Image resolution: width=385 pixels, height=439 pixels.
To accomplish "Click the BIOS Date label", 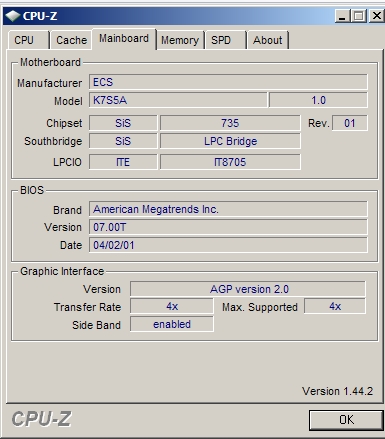I will tap(71, 245).
